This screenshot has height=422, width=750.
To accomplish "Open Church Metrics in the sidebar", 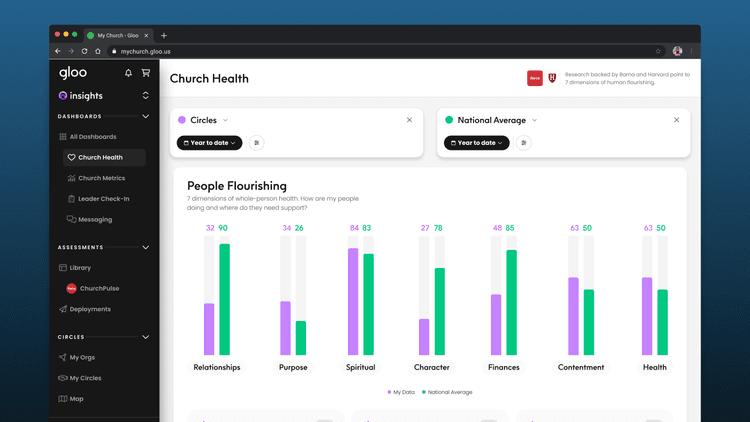I will pos(100,178).
